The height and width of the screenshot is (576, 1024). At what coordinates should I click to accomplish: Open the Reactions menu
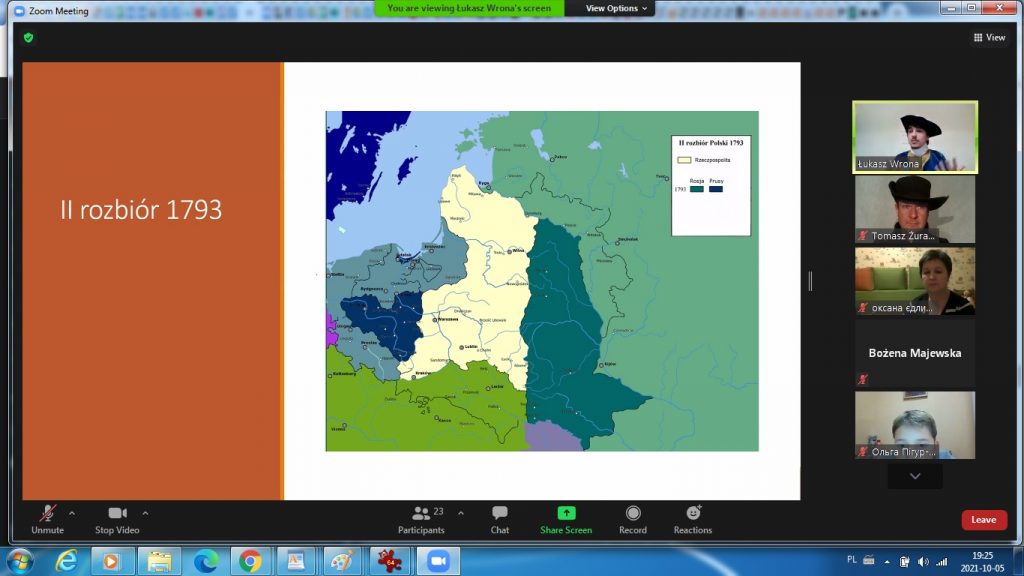tap(692, 514)
